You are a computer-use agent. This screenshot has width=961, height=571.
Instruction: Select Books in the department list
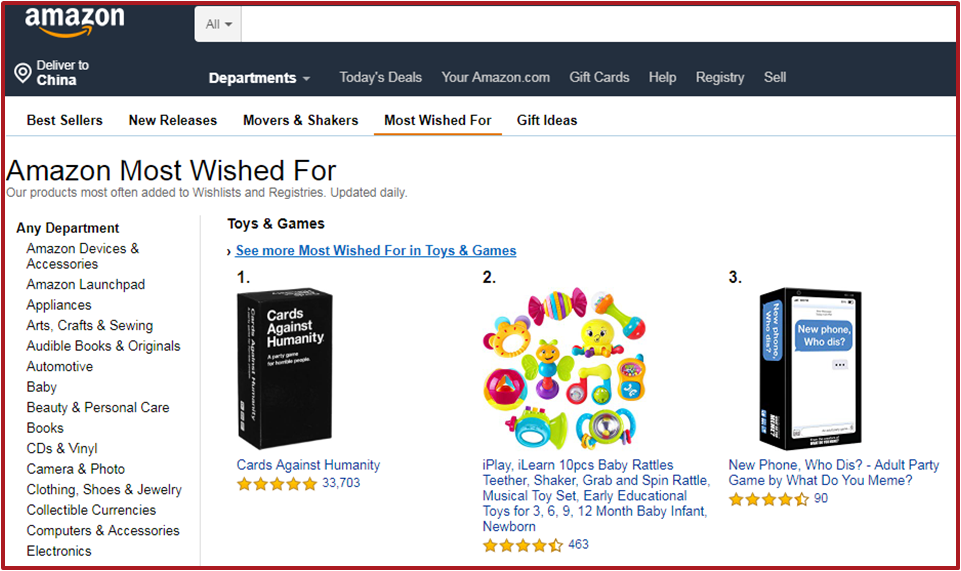point(45,428)
